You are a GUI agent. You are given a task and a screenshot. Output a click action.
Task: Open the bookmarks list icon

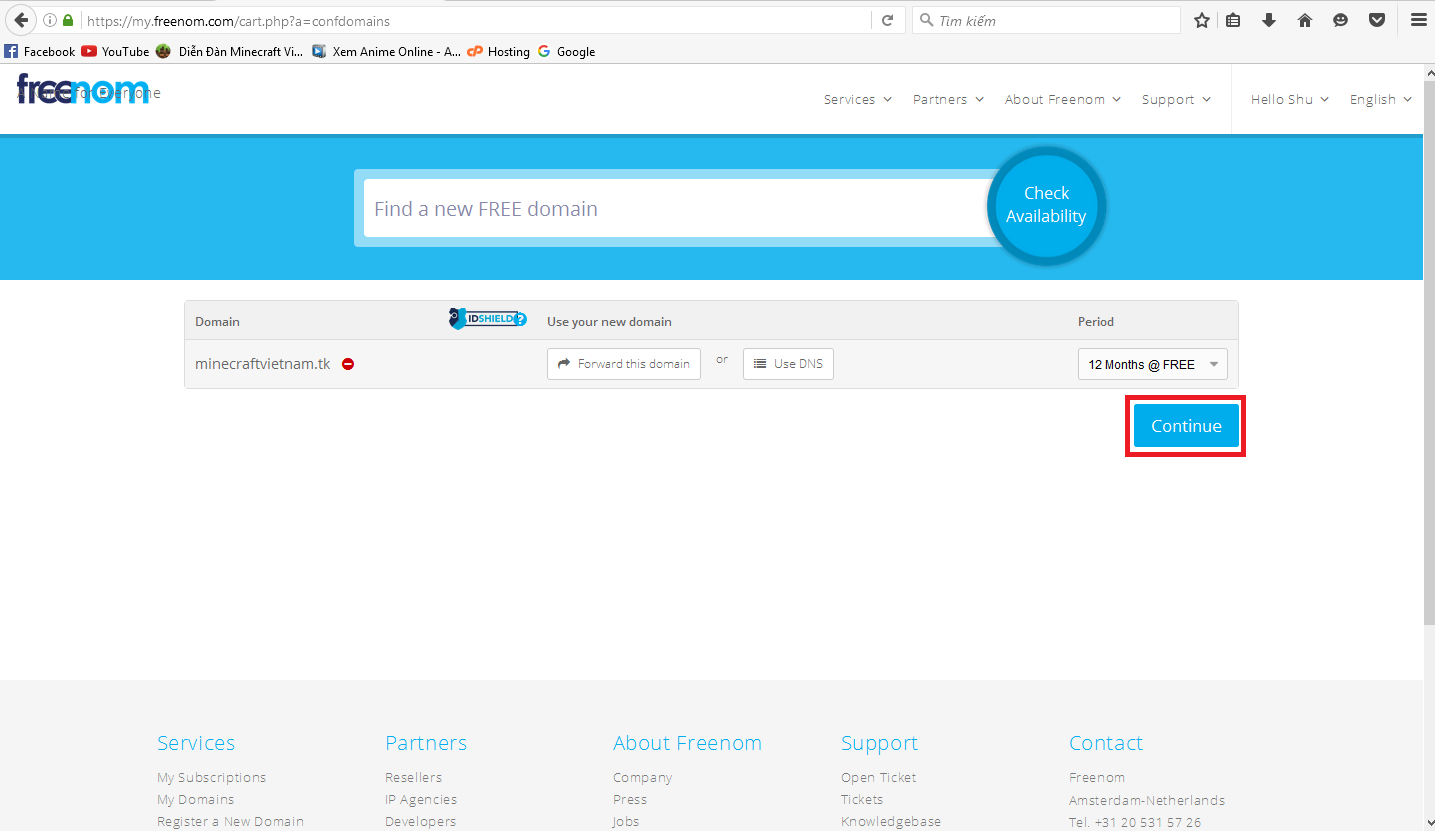(1233, 20)
